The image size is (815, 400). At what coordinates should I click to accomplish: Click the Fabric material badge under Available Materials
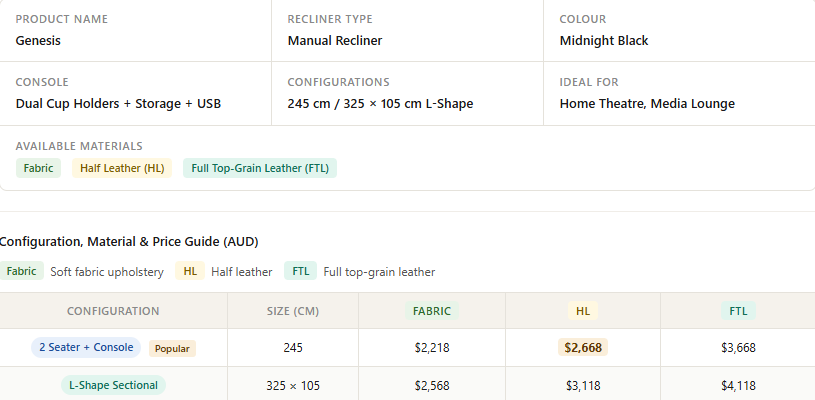pos(38,168)
